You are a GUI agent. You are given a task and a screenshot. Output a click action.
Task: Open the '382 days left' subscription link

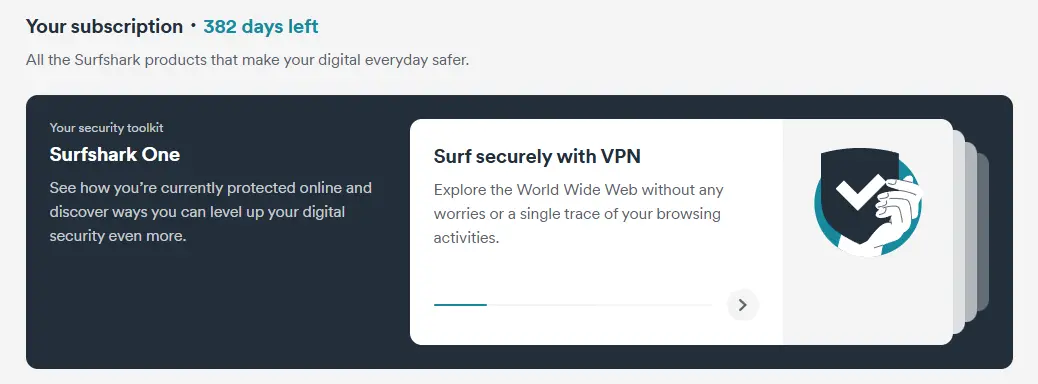click(x=261, y=26)
